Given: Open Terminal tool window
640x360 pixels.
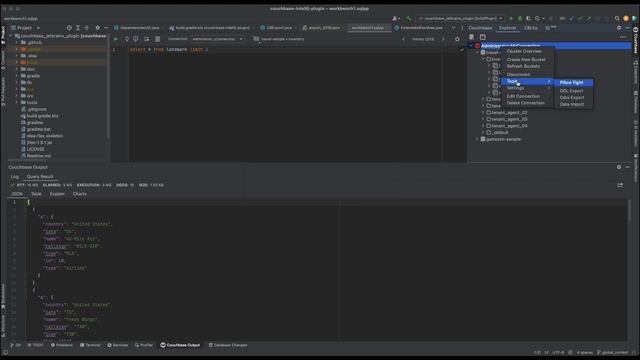Looking at the screenshot, I should pyautogui.click(x=90, y=345).
